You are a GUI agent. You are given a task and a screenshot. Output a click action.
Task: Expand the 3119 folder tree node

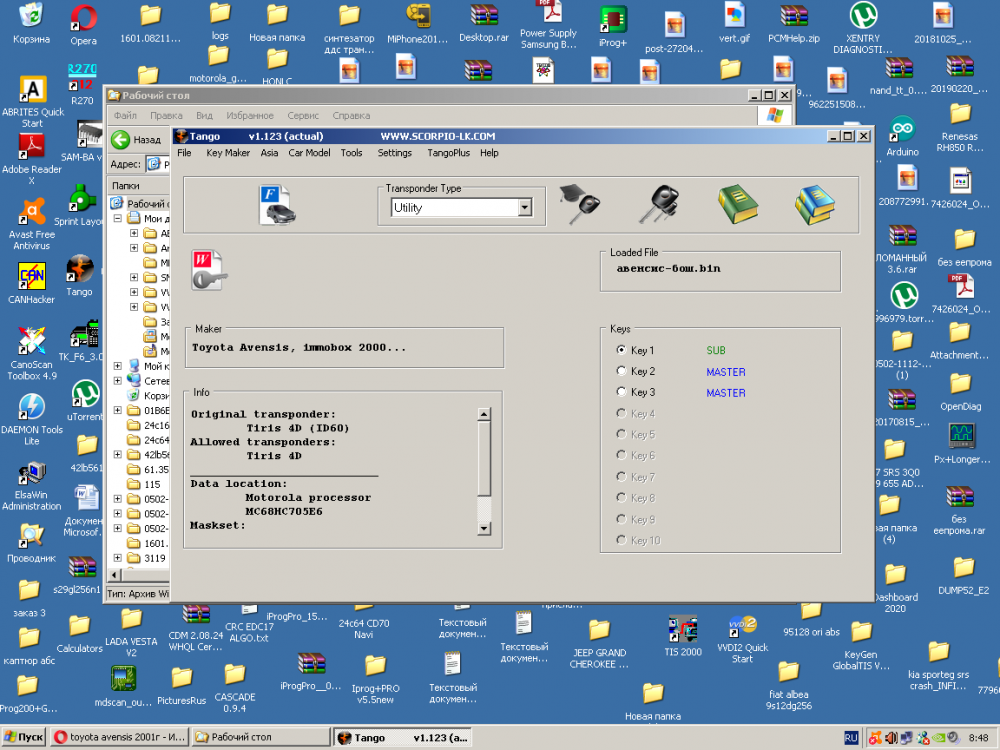(118, 558)
